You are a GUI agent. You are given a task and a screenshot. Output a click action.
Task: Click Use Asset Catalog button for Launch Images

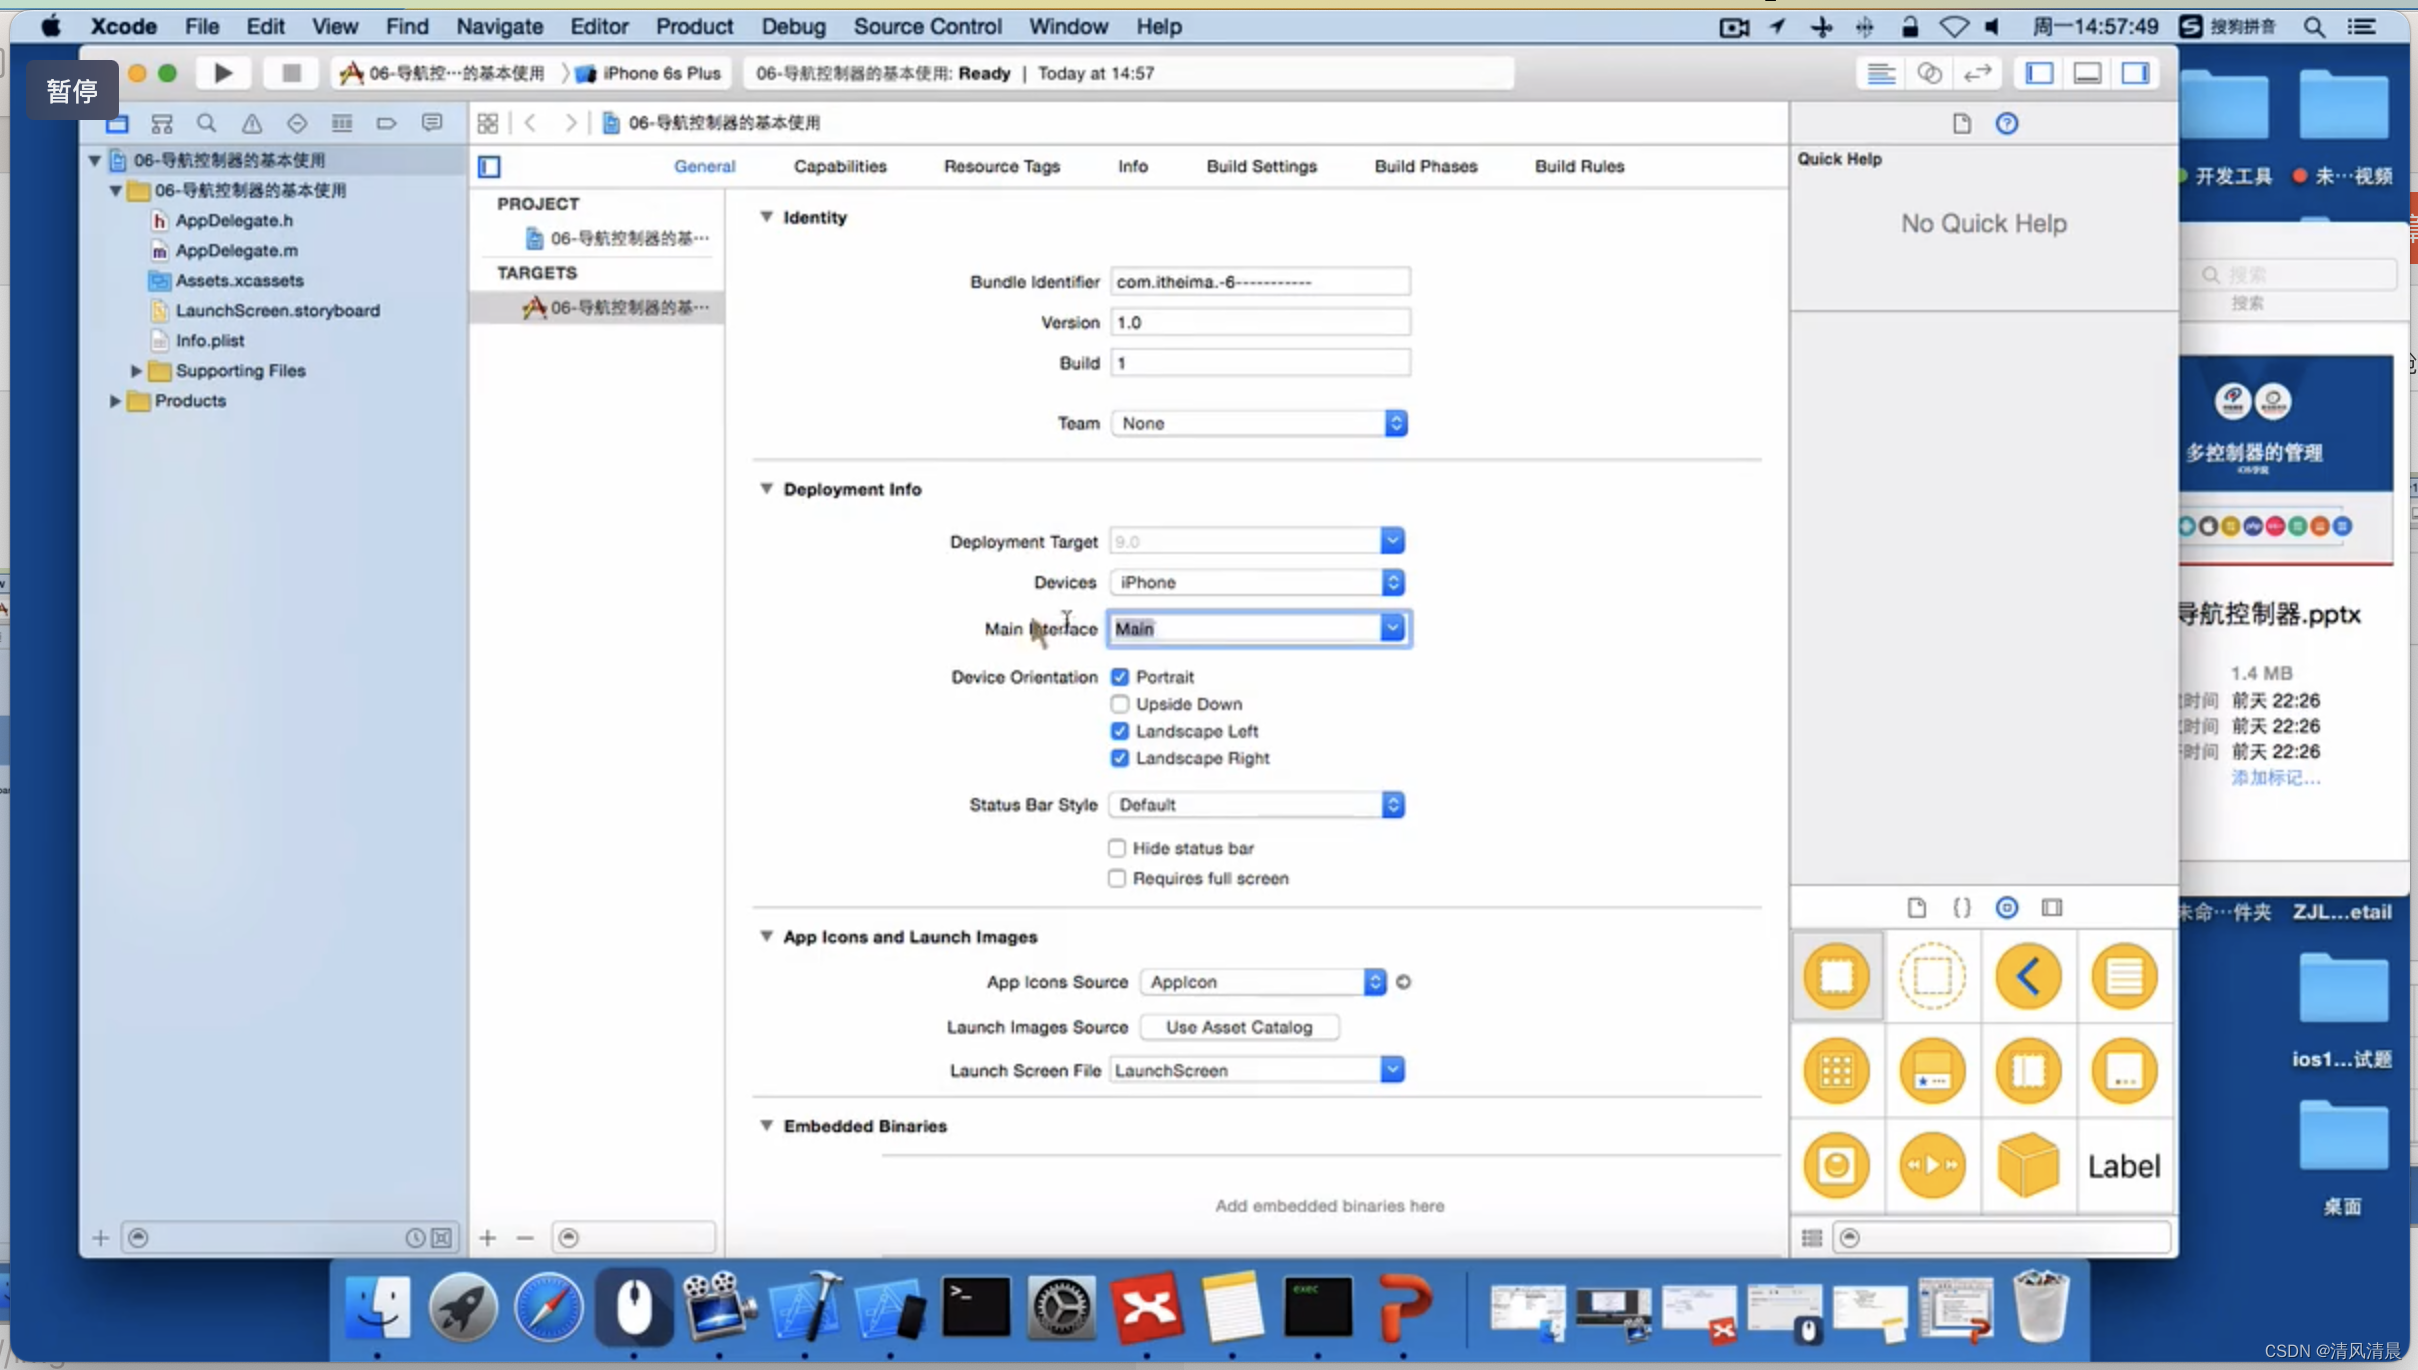pyautogui.click(x=1237, y=1026)
